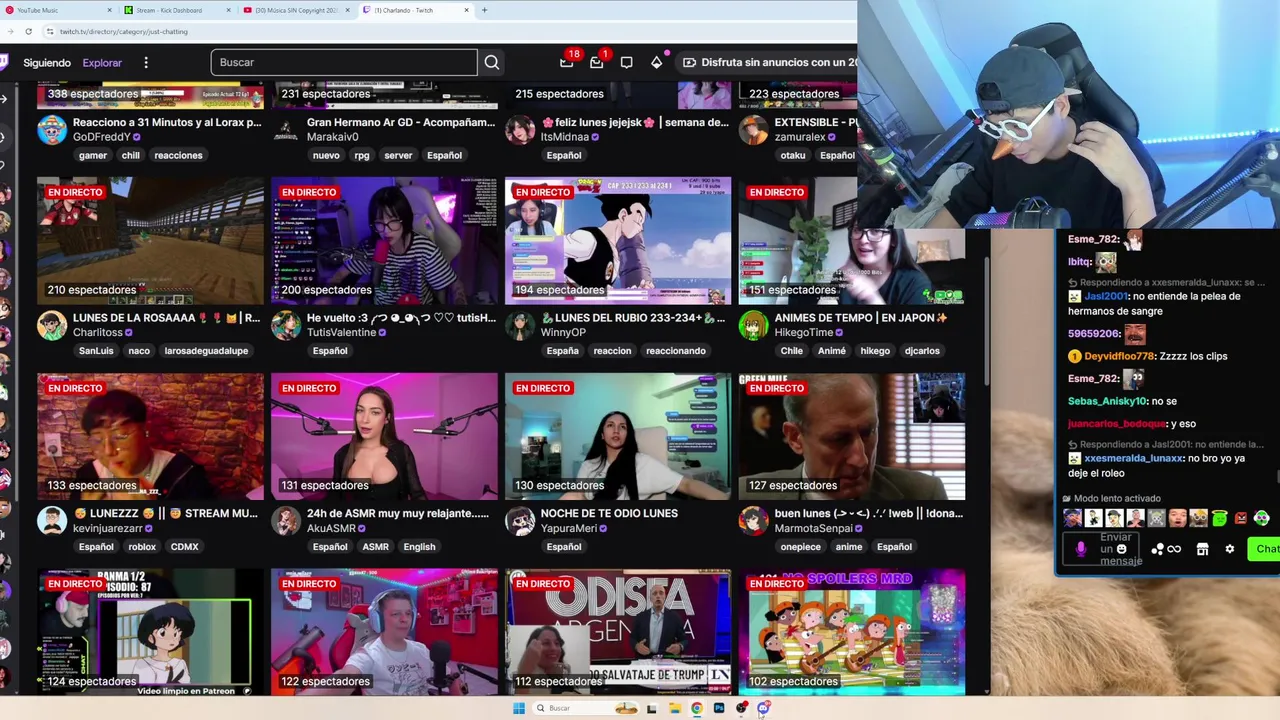Open Charlitoss LUNES DE LA ROSAAAA stream thumbnail

click(x=150, y=241)
